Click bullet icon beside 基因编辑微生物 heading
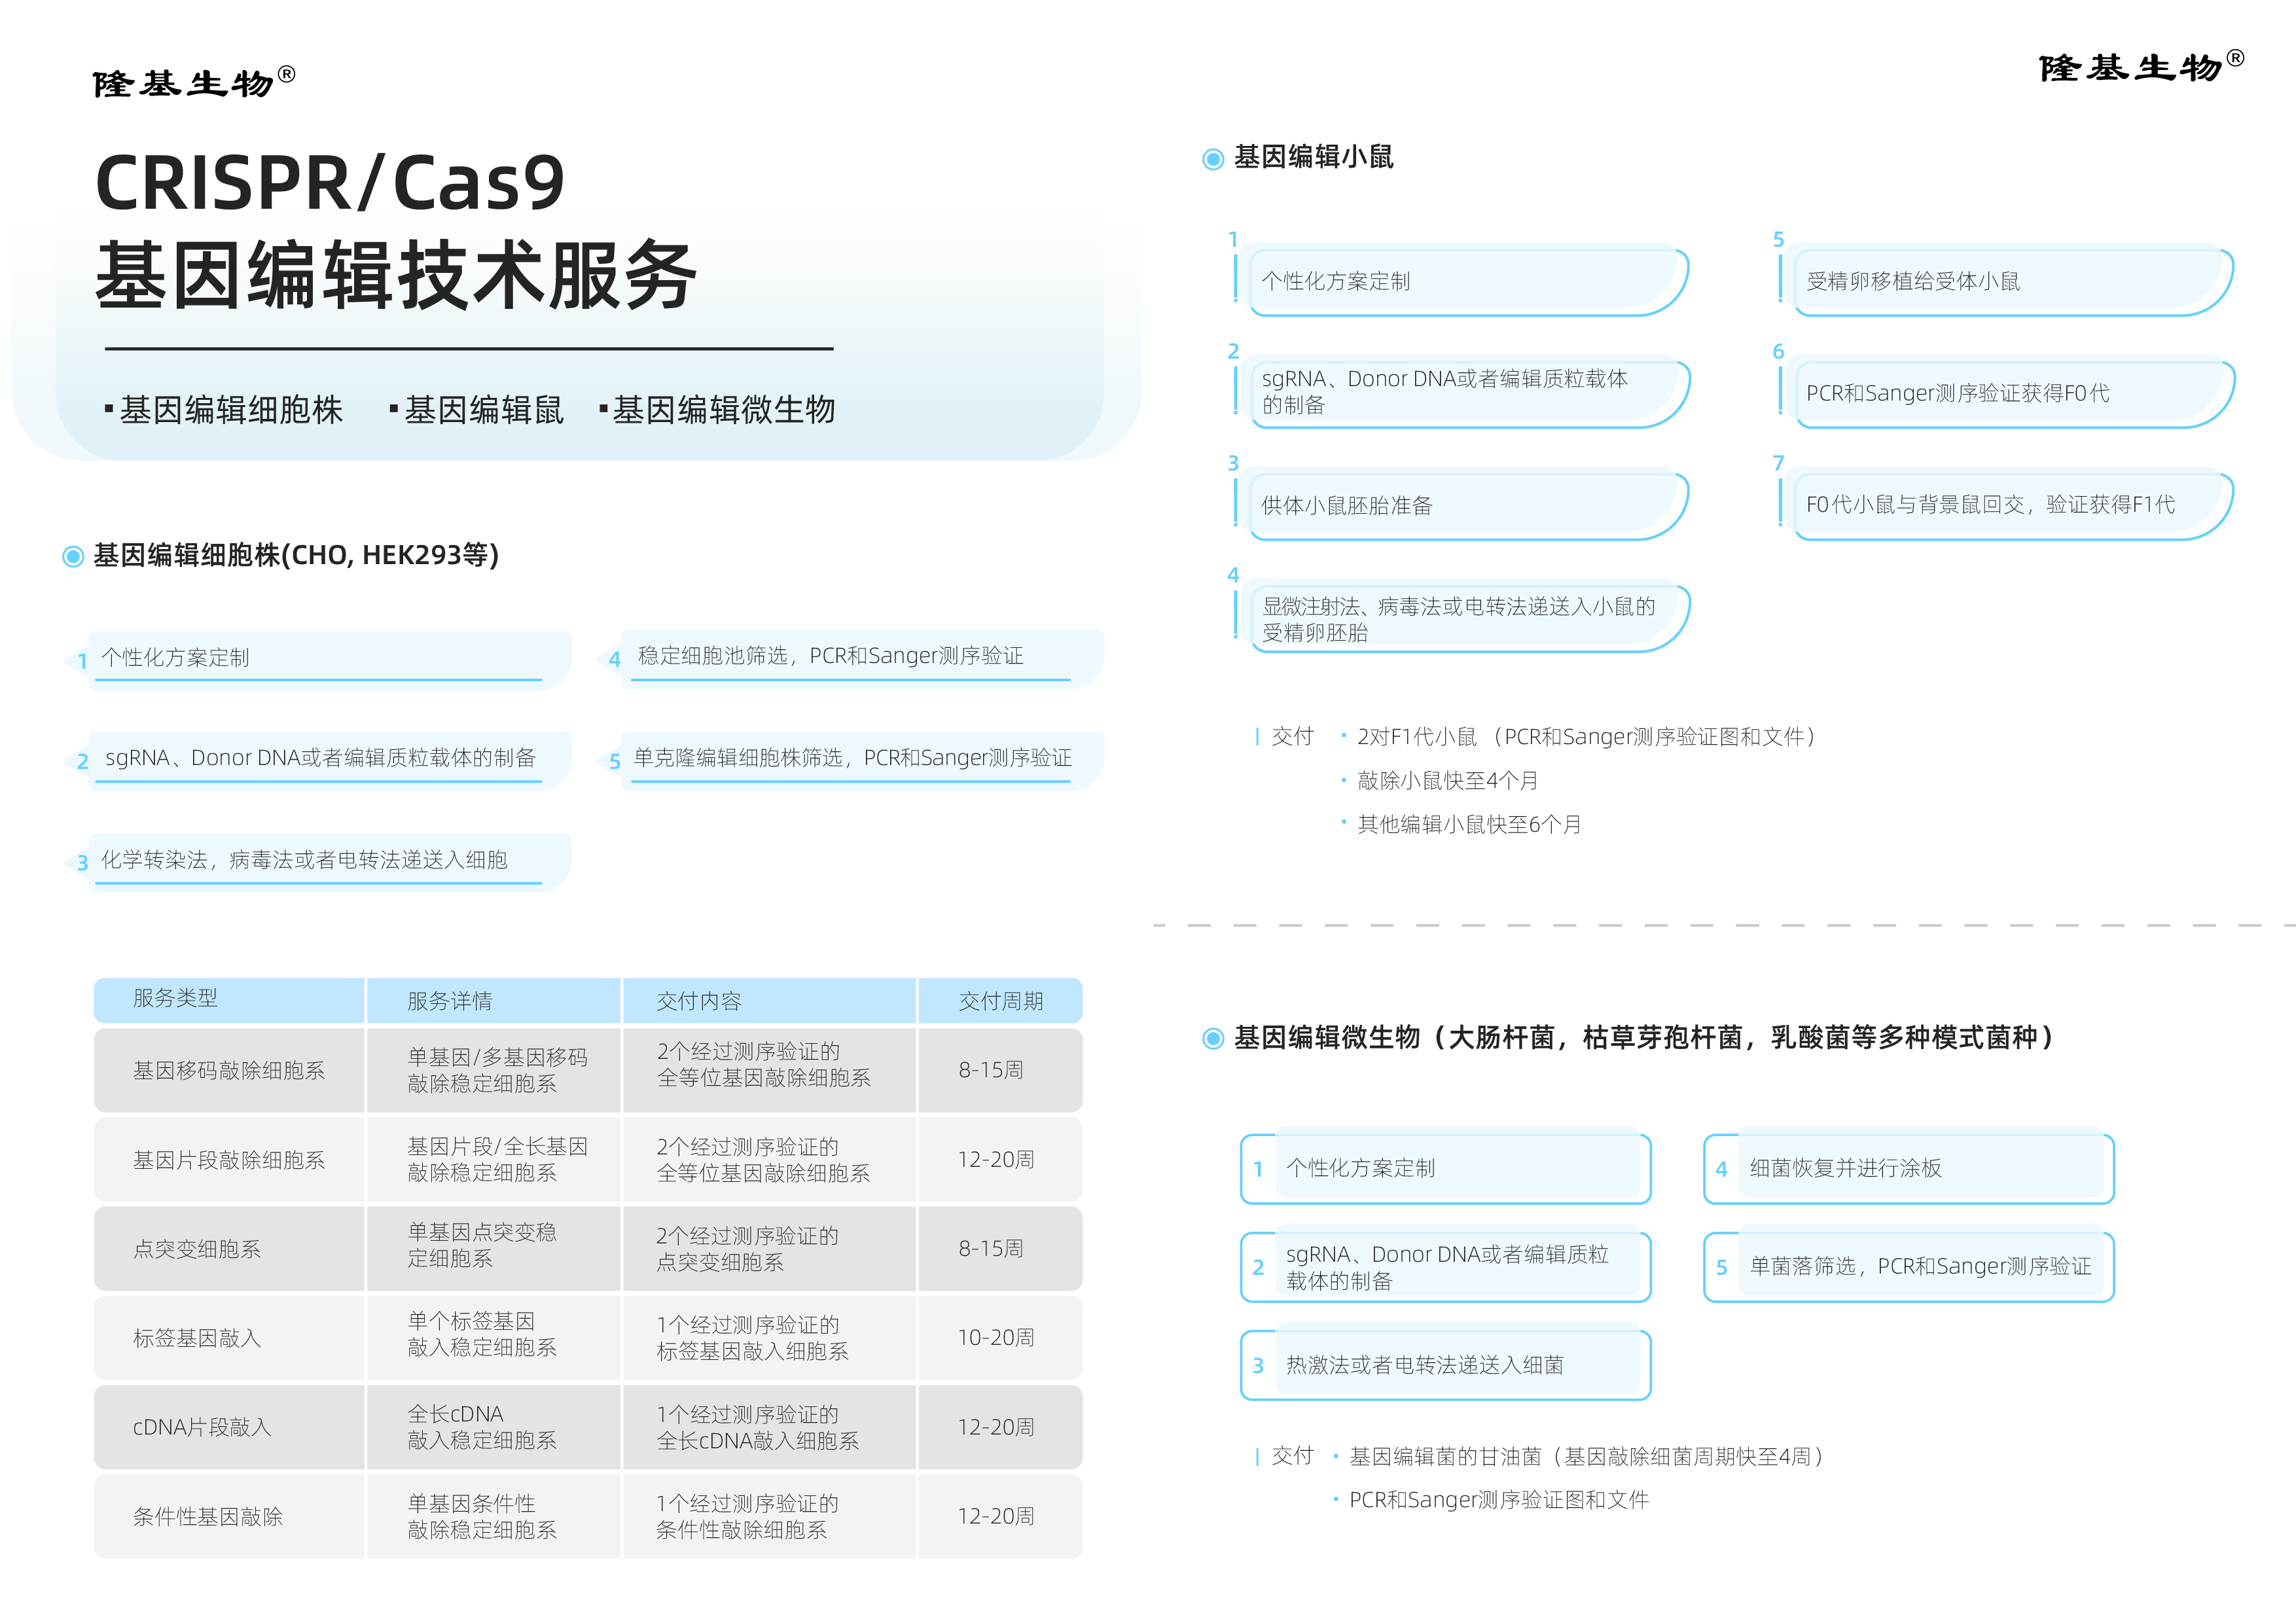The height and width of the screenshot is (1623, 2296). coord(1212,1039)
